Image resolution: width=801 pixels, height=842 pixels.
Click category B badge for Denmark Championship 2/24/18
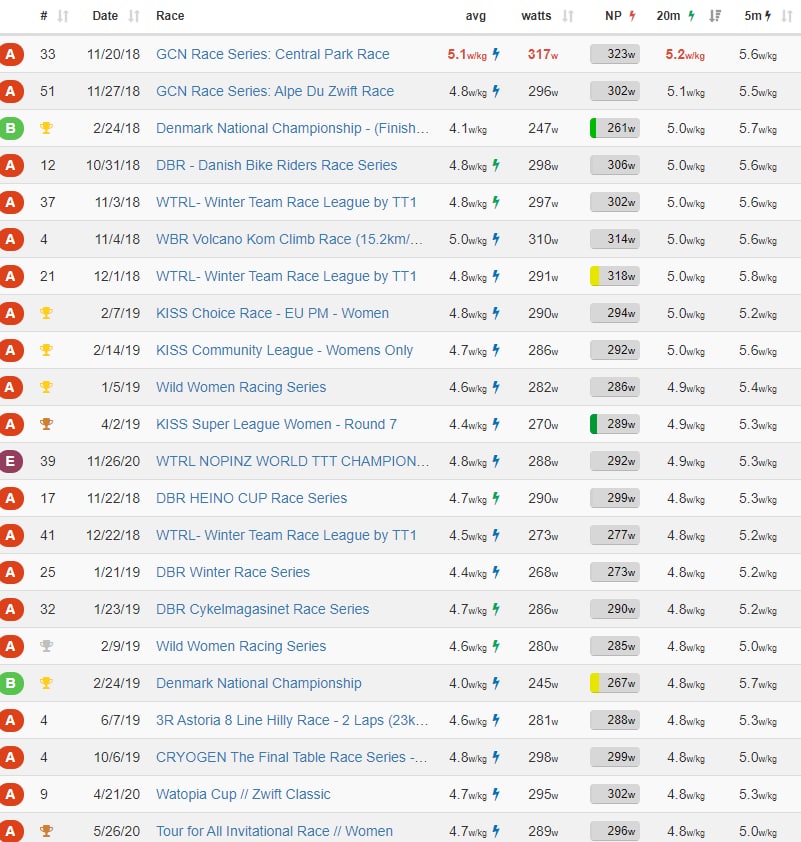click(11, 128)
